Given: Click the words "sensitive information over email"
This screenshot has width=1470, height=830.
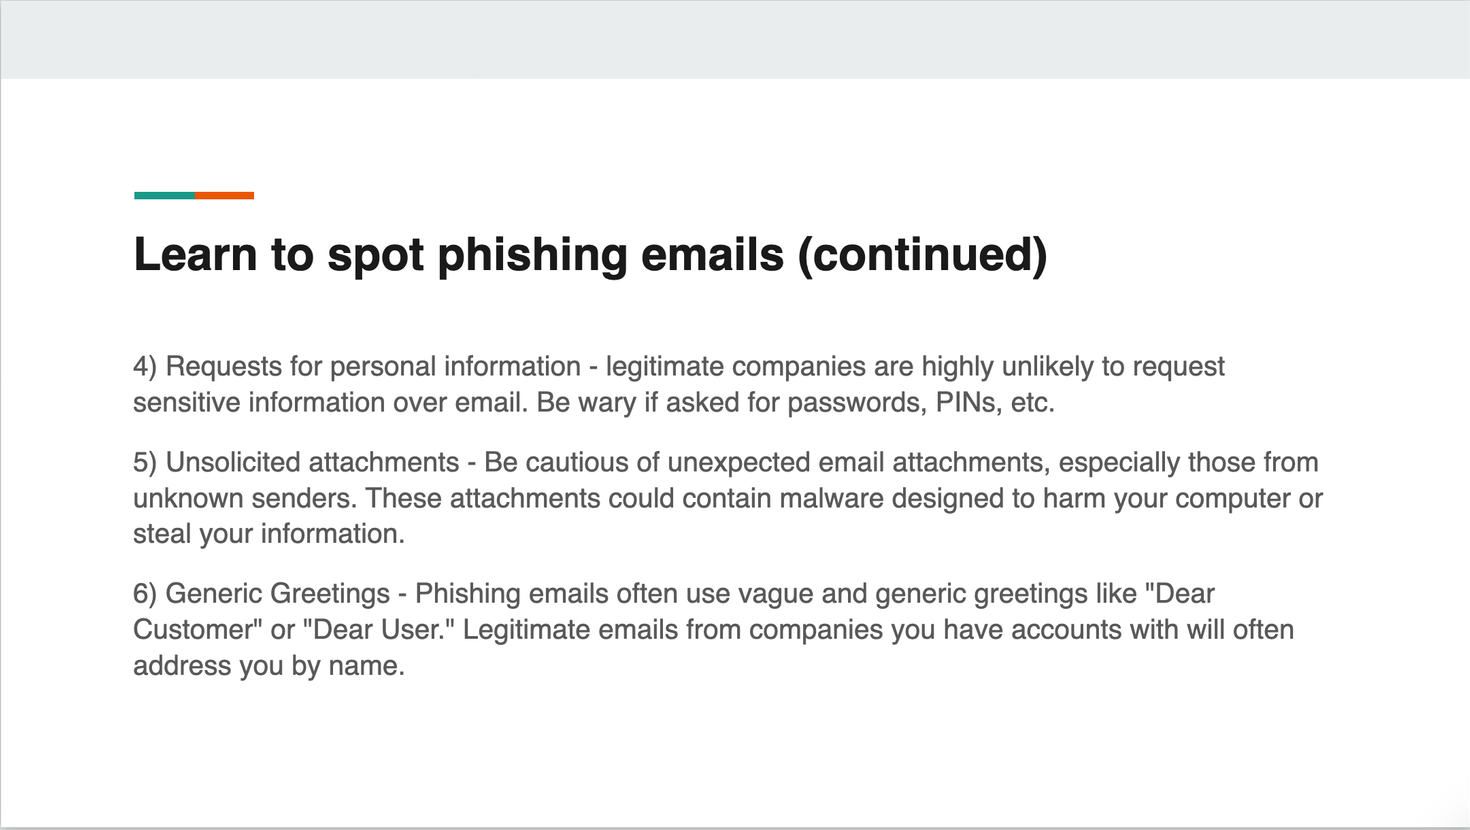Looking at the screenshot, I should pyautogui.click(x=329, y=403).
